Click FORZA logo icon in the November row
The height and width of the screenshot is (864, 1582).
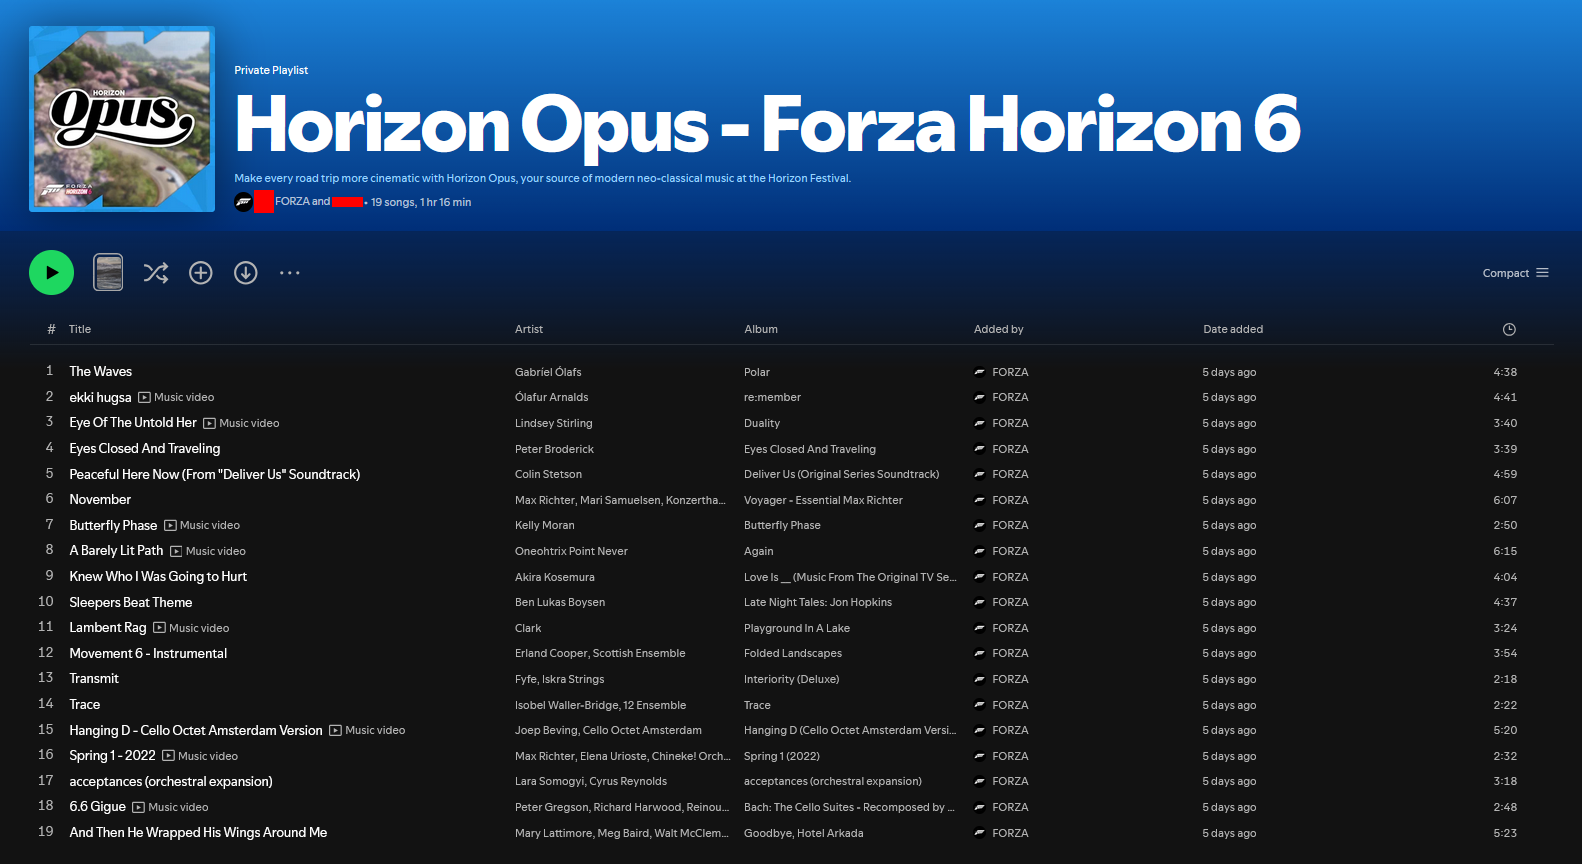pyautogui.click(x=980, y=500)
